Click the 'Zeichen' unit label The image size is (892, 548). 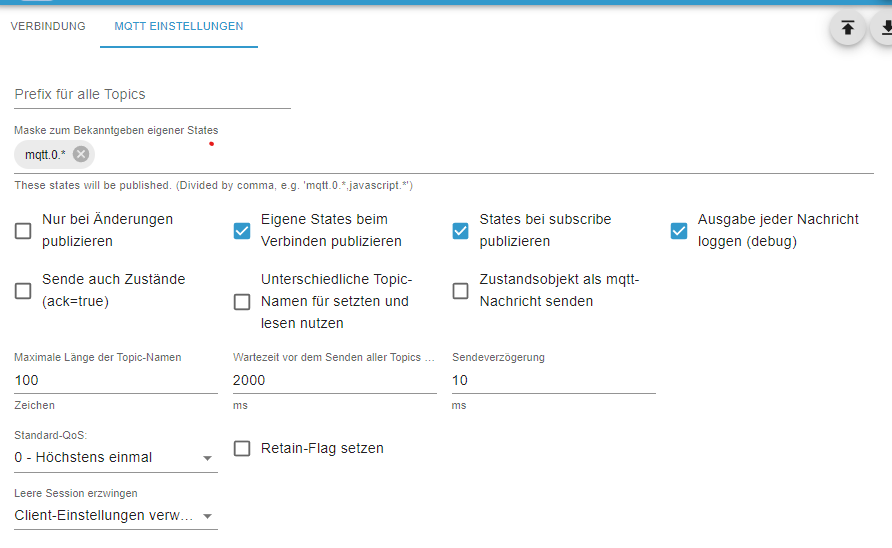35,405
